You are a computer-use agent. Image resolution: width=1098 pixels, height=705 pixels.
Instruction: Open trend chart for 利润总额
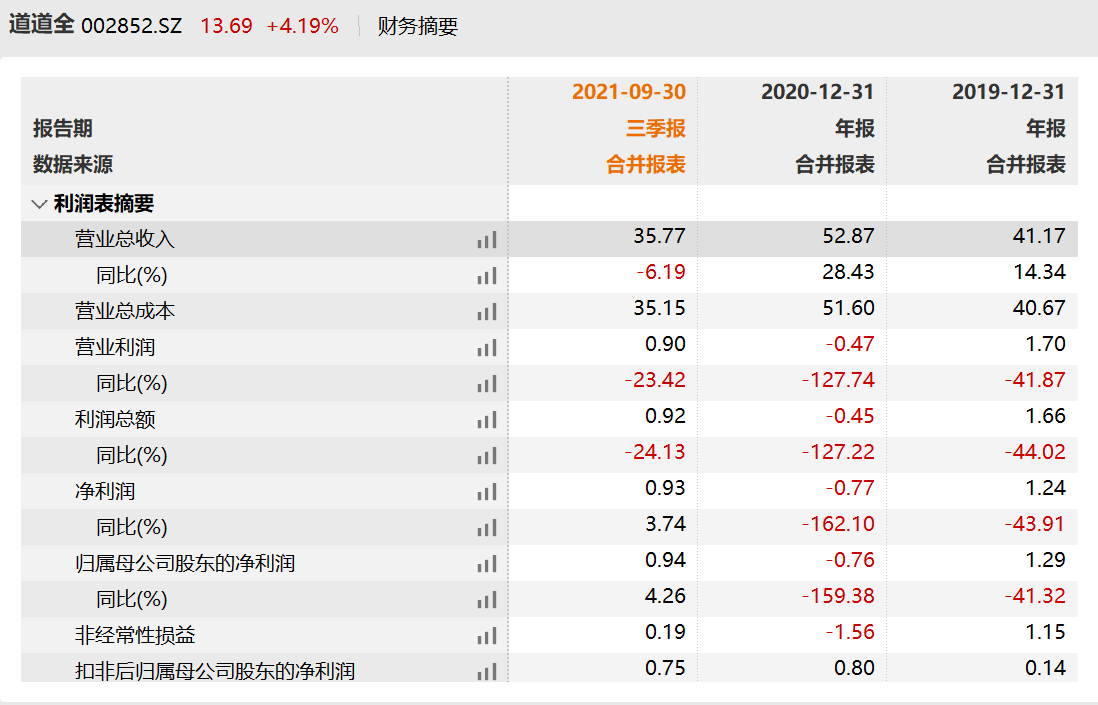click(487, 420)
